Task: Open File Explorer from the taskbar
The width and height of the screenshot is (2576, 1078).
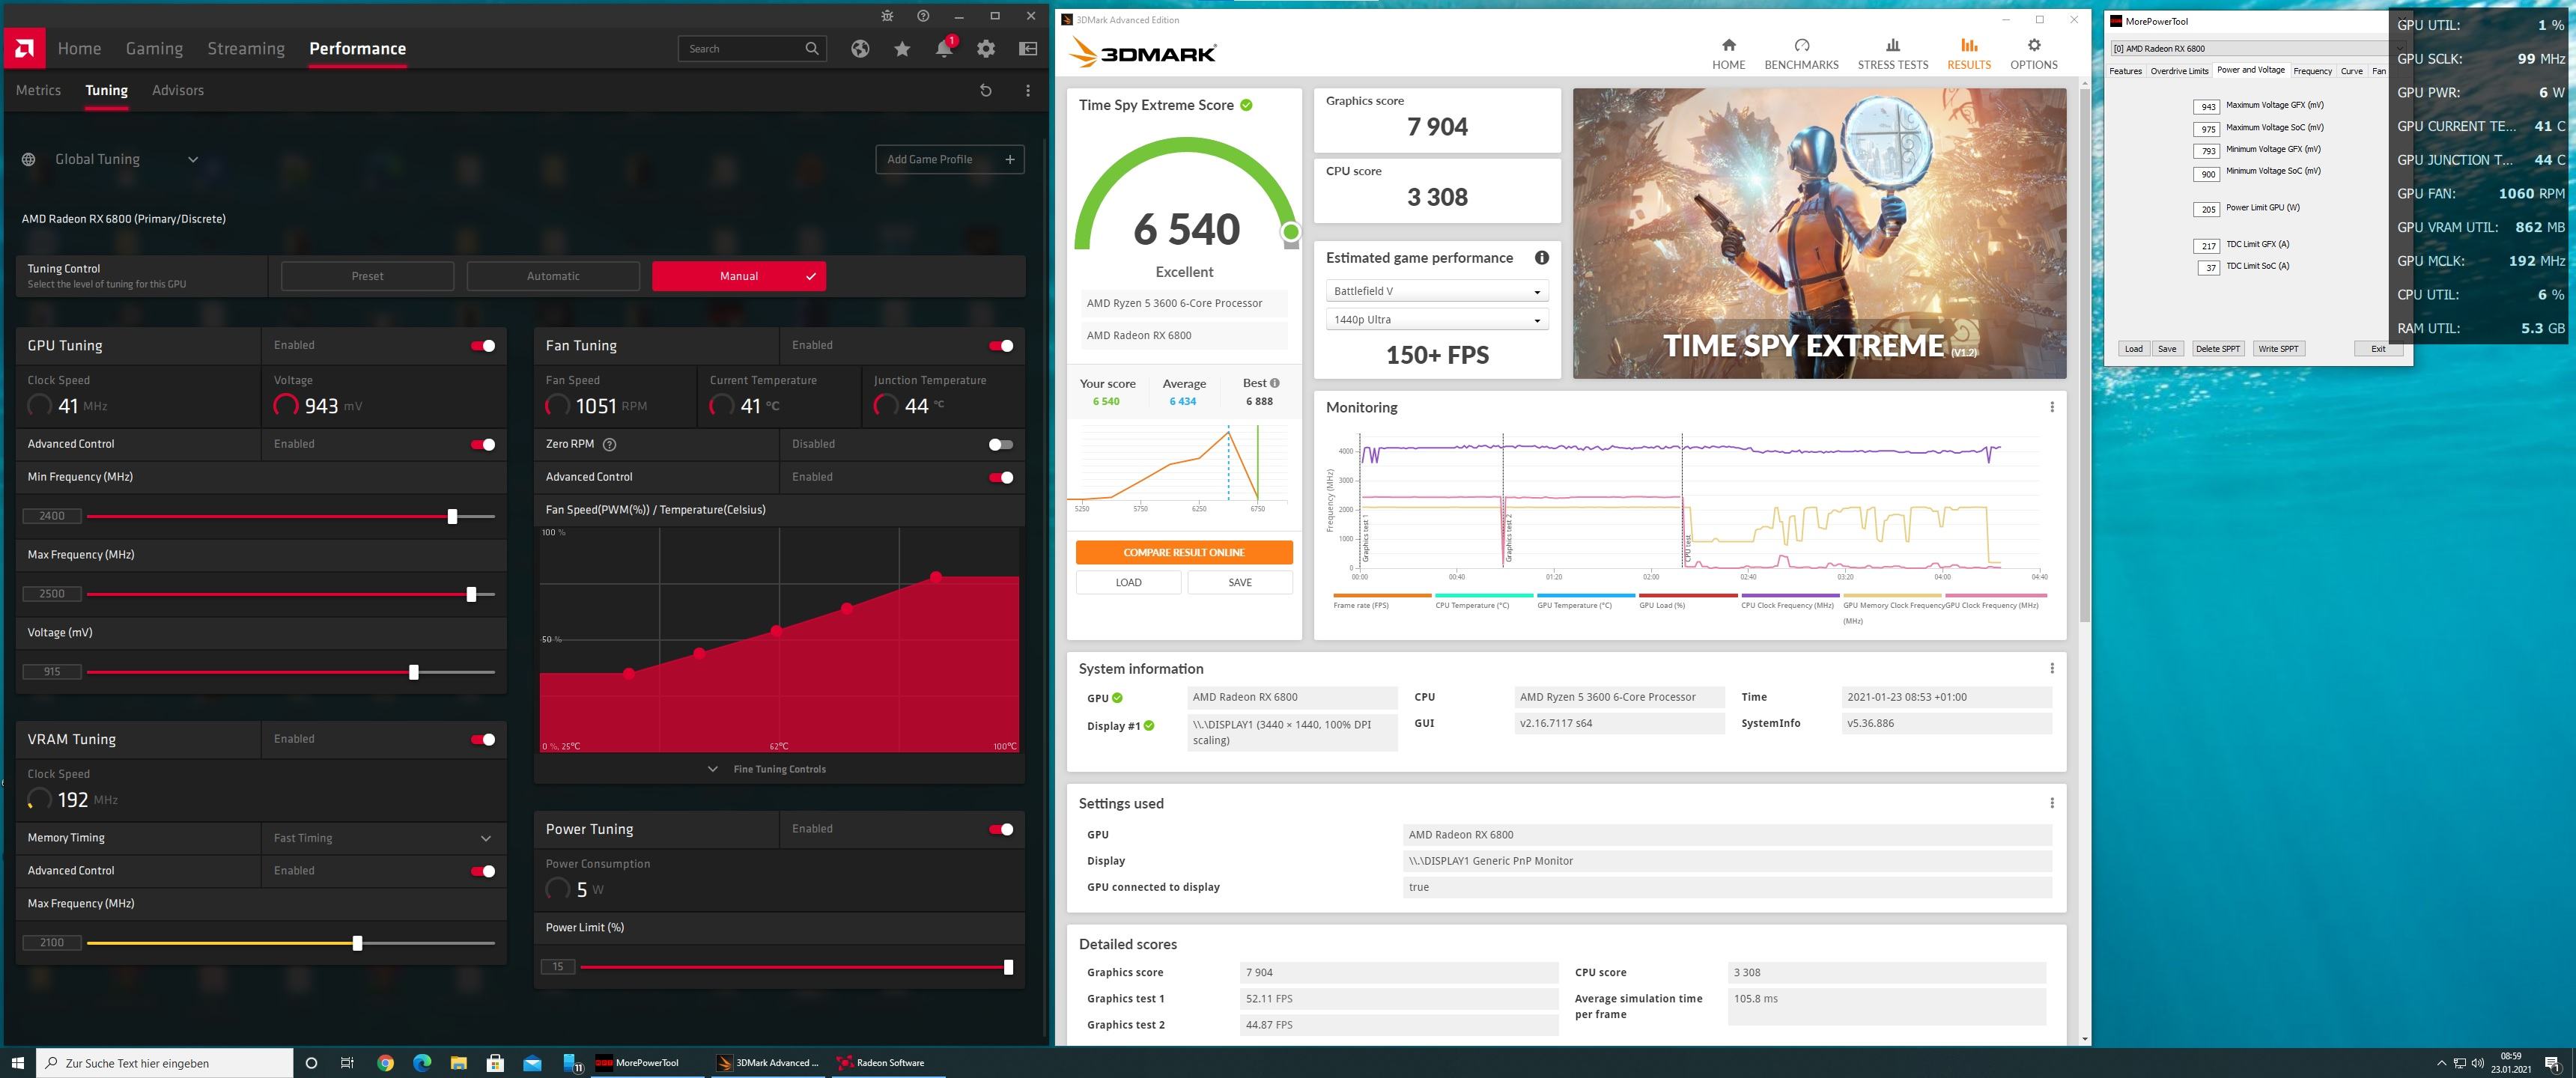Action: [458, 1063]
